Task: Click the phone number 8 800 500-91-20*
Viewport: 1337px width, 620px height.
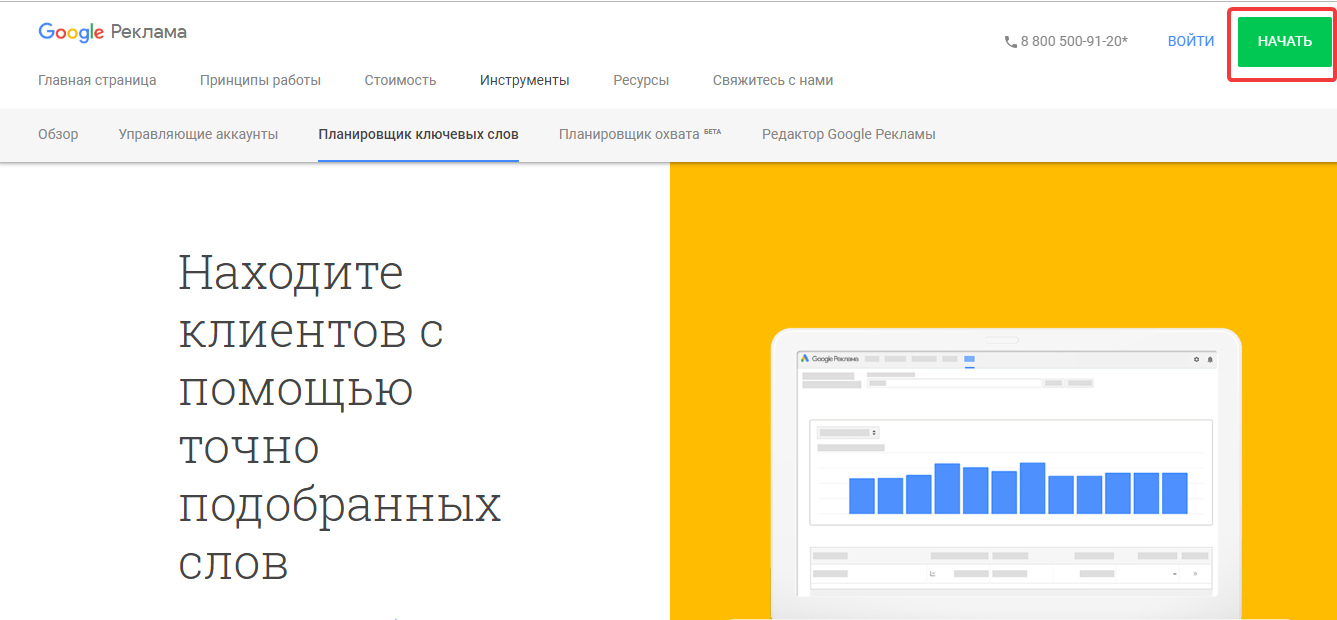Action: click(x=1074, y=42)
